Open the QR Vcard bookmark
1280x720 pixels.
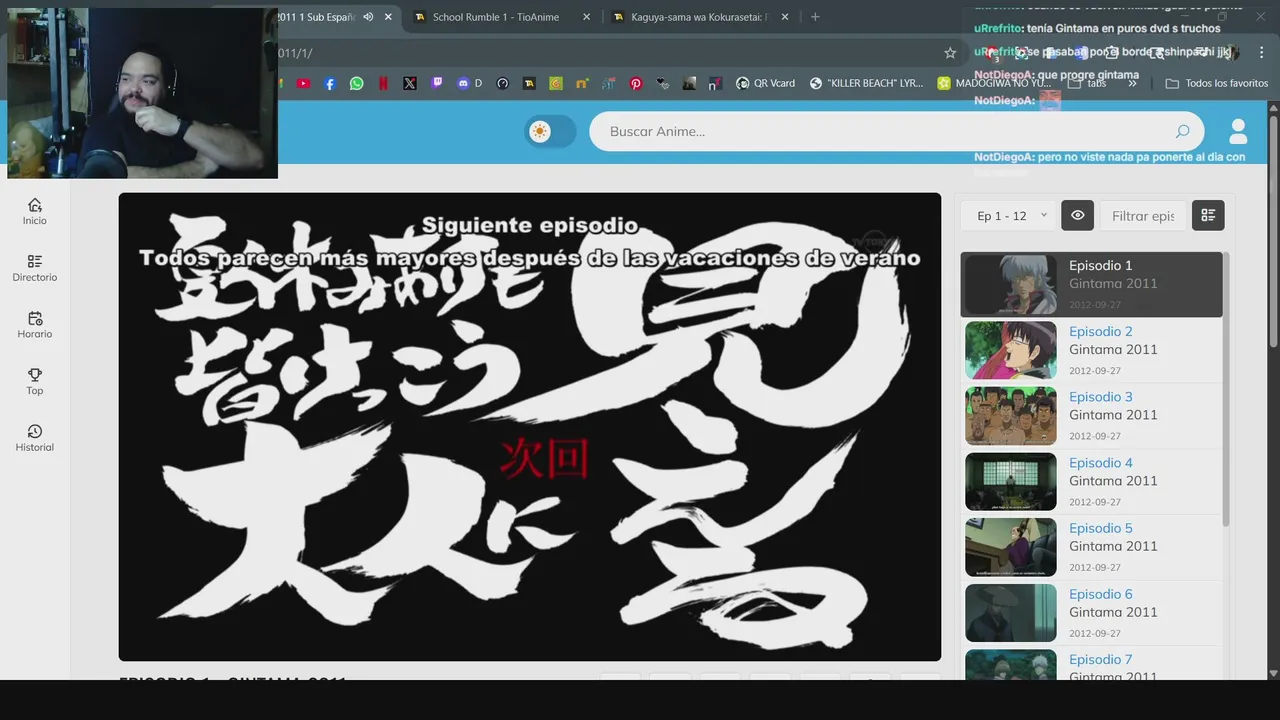click(x=765, y=83)
